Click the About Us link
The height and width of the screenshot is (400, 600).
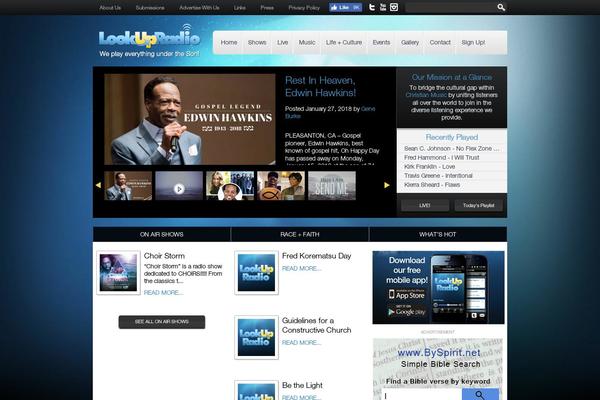pyautogui.click(x=110, y=8)
